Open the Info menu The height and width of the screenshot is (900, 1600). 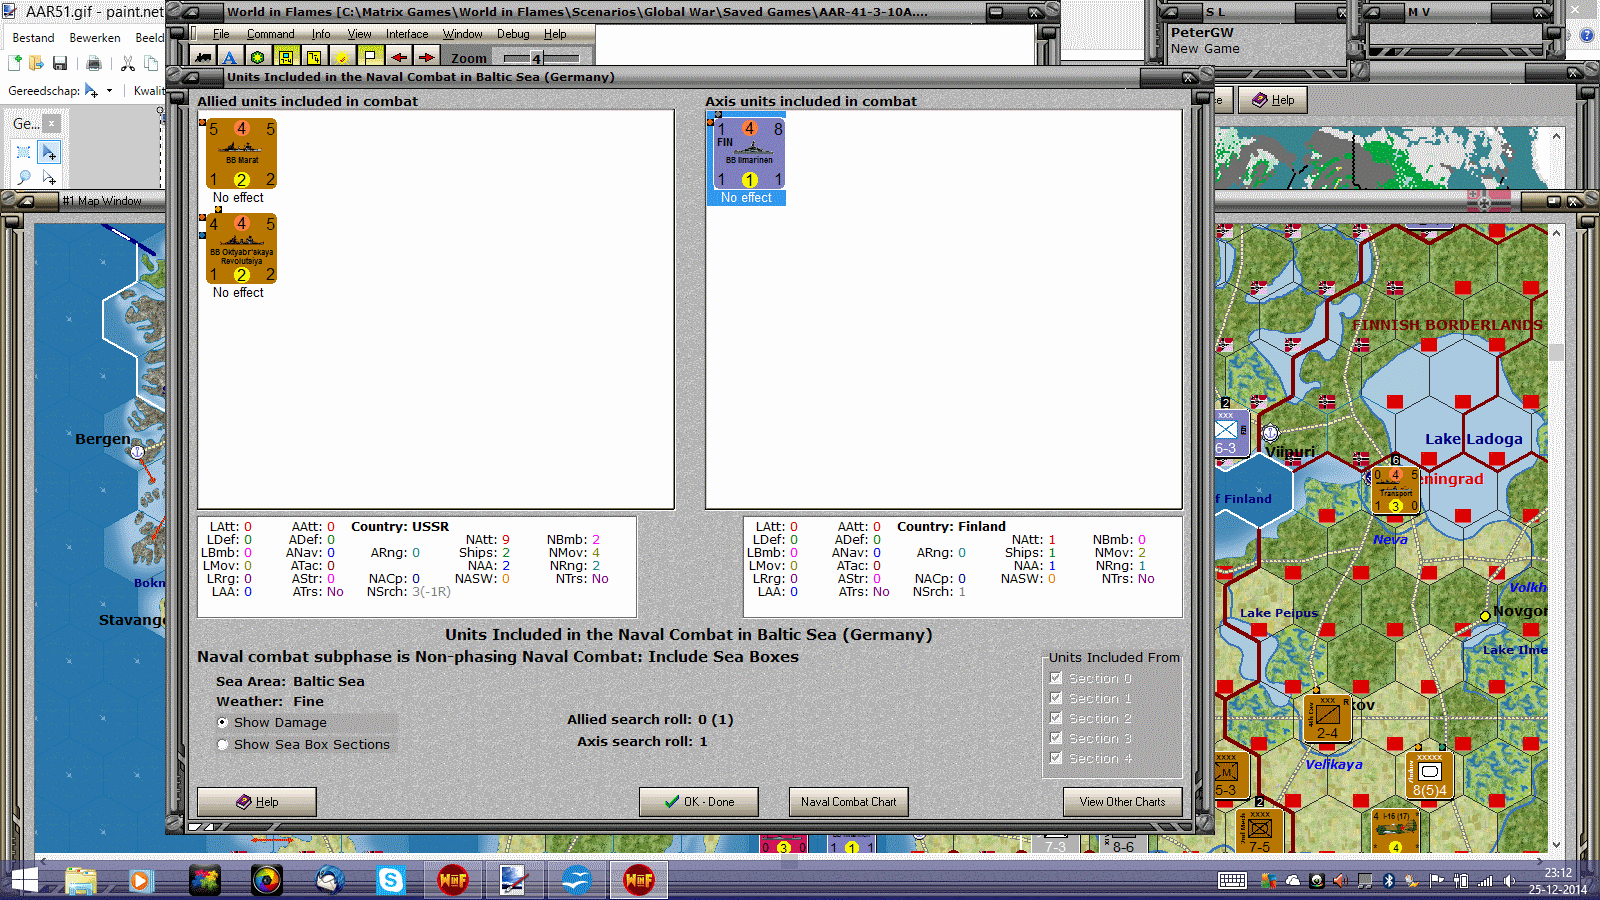point(321,34)
